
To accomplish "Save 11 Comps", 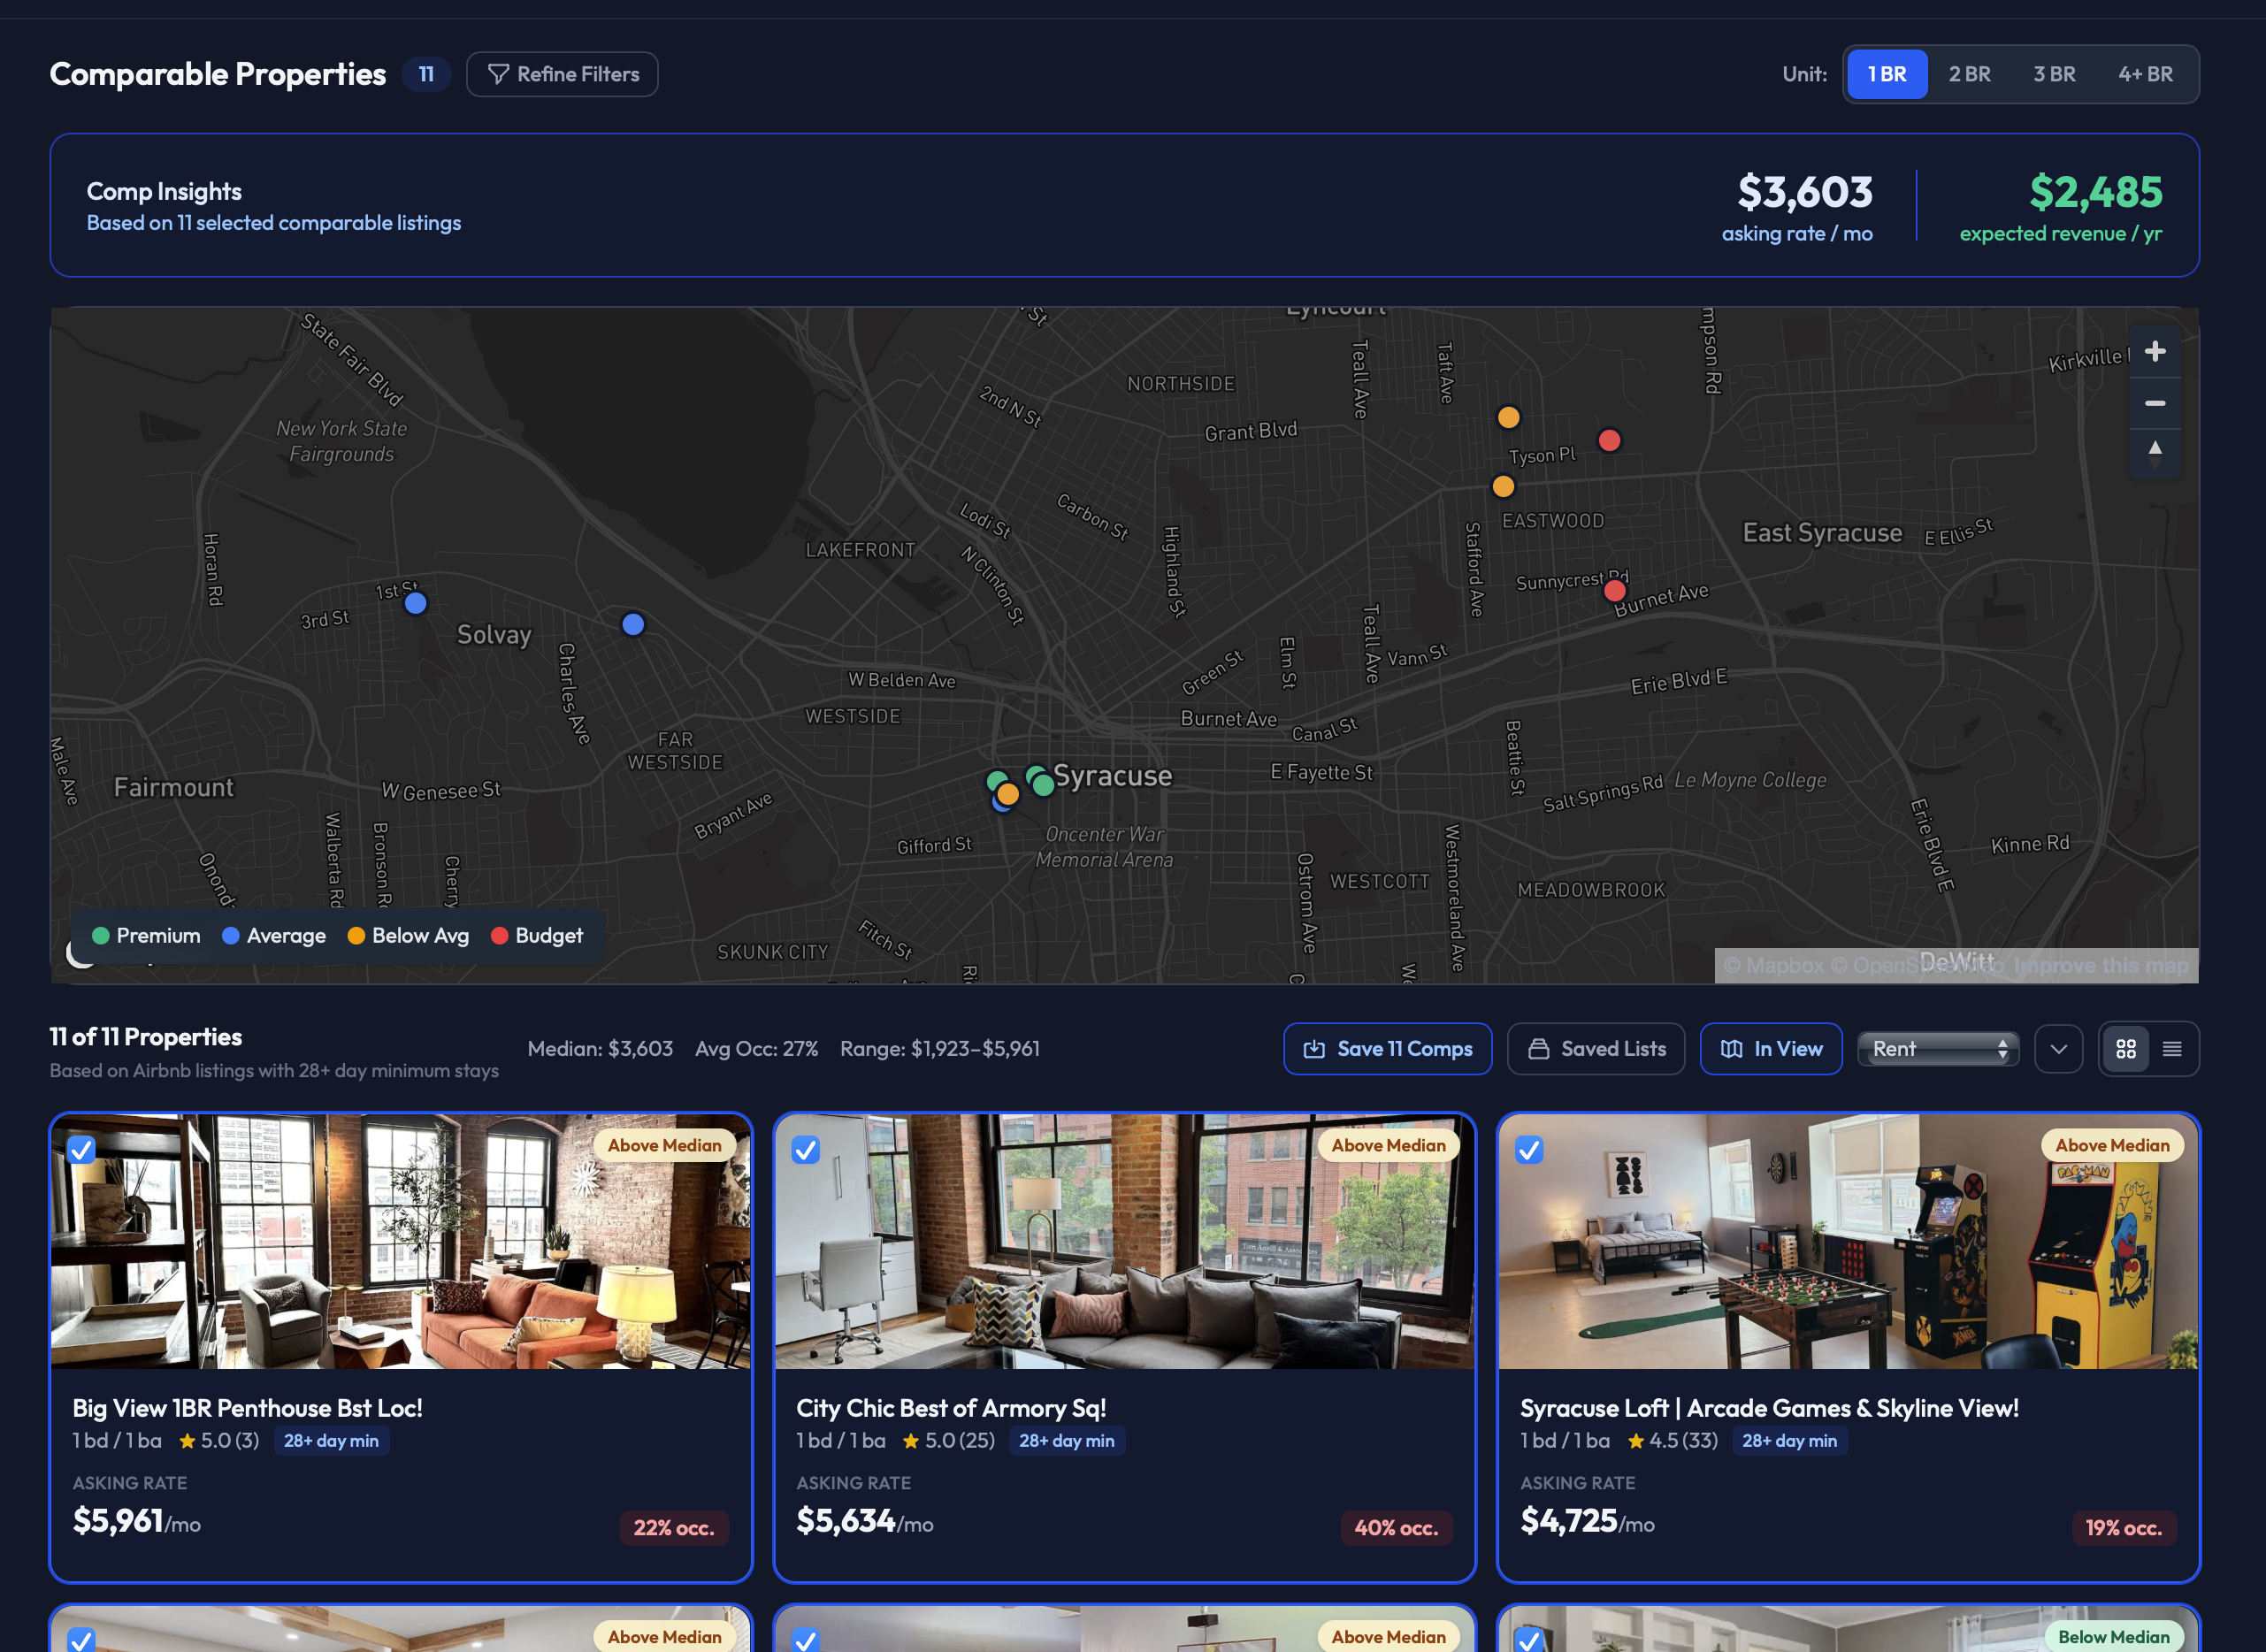I will point(1387,1049).
